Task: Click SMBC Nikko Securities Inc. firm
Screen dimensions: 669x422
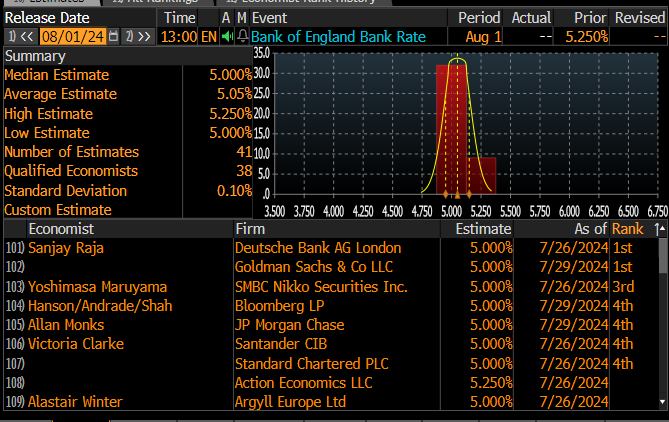Action: [x=321, y=287]
